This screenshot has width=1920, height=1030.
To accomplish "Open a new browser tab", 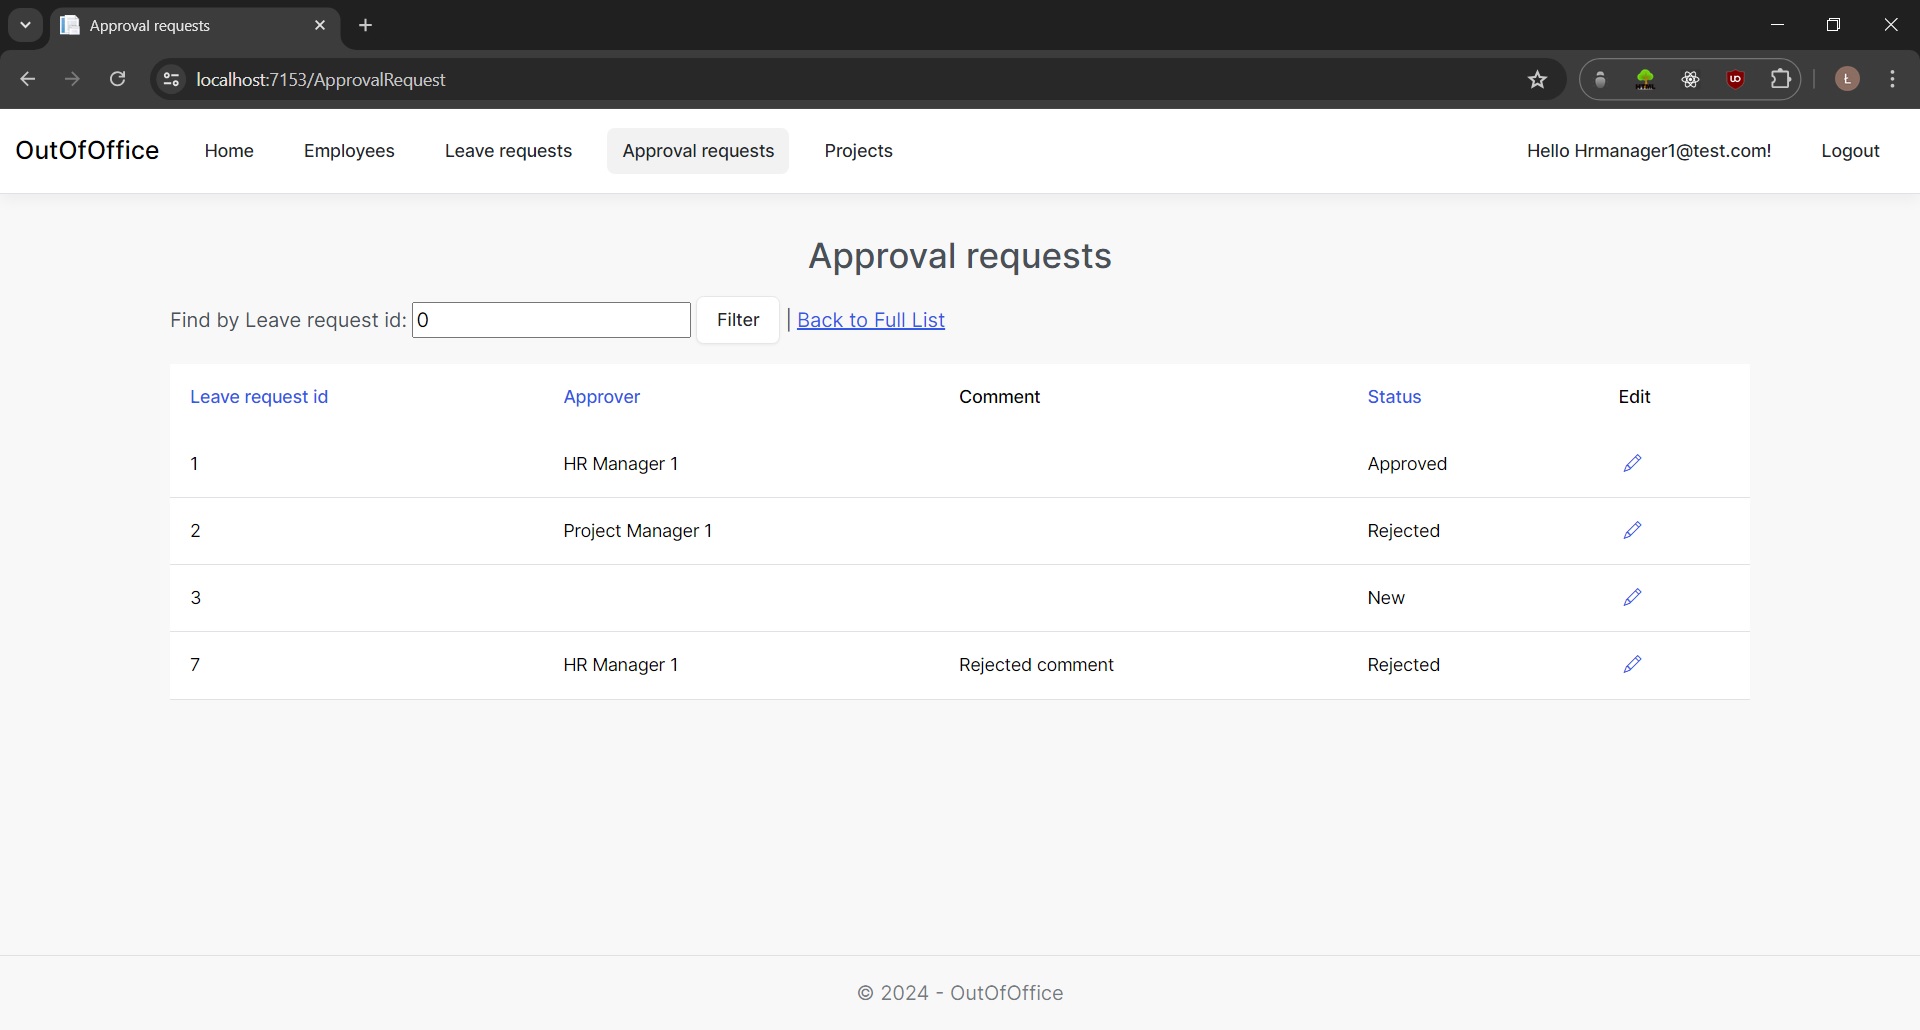I will [x=365, y=25].
